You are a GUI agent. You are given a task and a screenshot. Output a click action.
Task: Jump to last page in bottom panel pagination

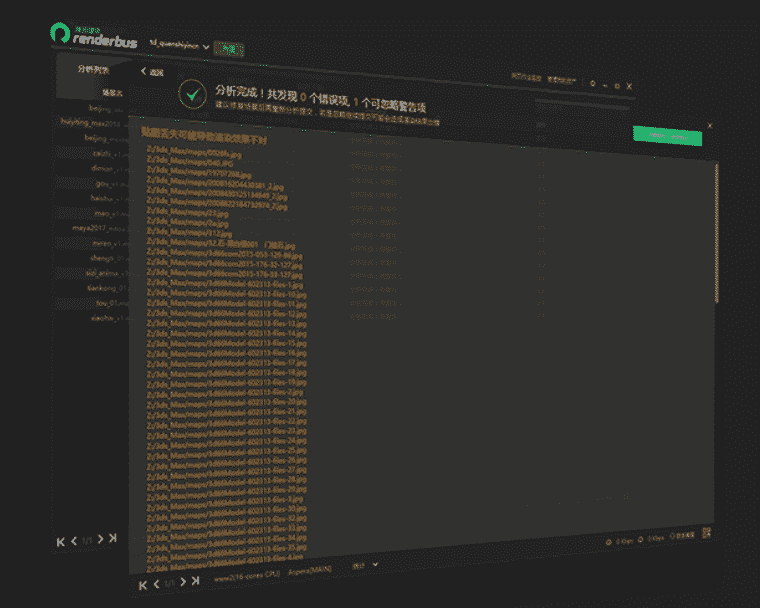click(195, 580)
